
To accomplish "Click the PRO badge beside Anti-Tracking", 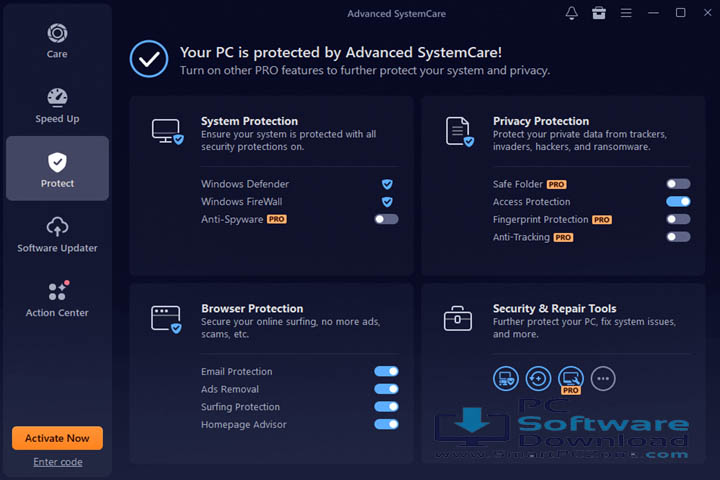I will point(563,237).
